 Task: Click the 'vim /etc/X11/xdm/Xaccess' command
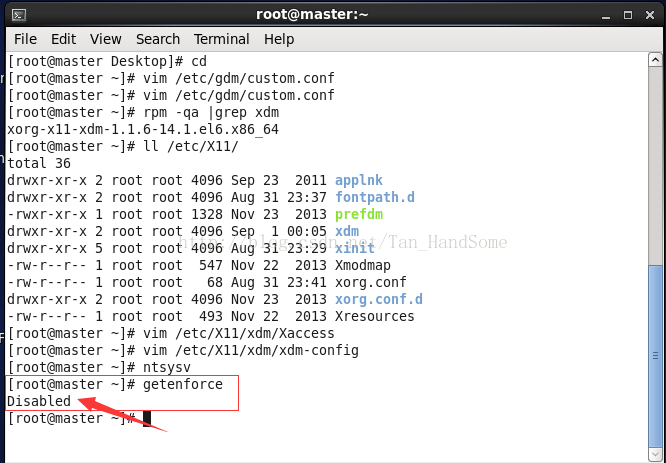[239, 333]
